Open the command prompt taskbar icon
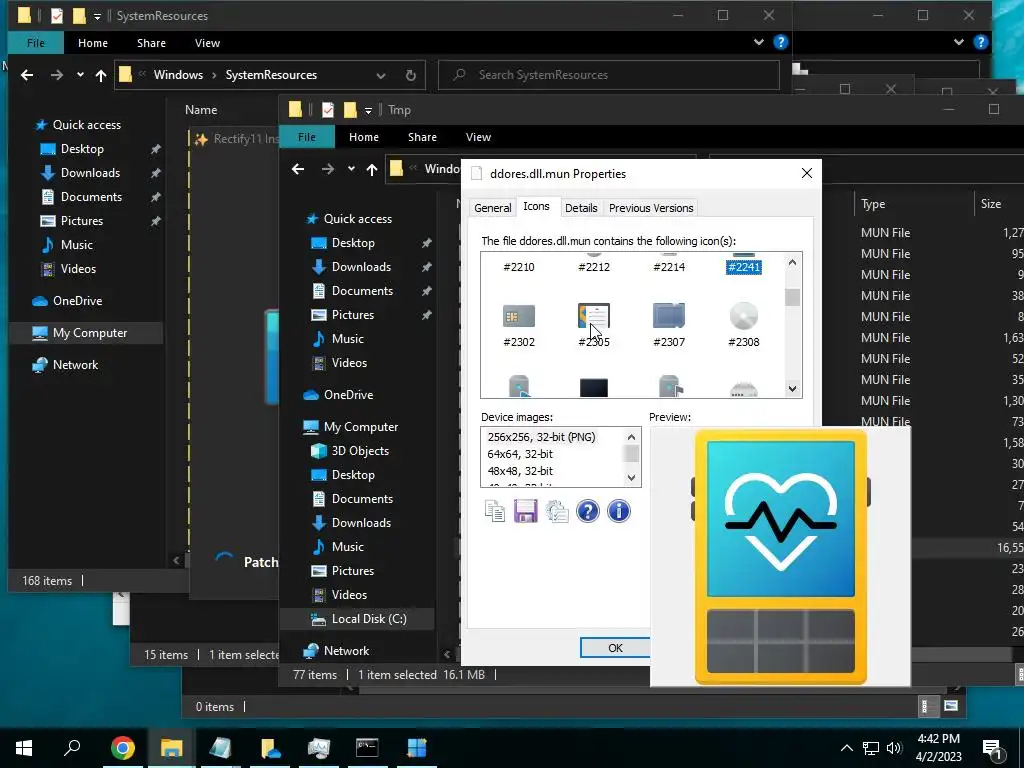Screen dimensions: 1024x768 tap(367, 748)
